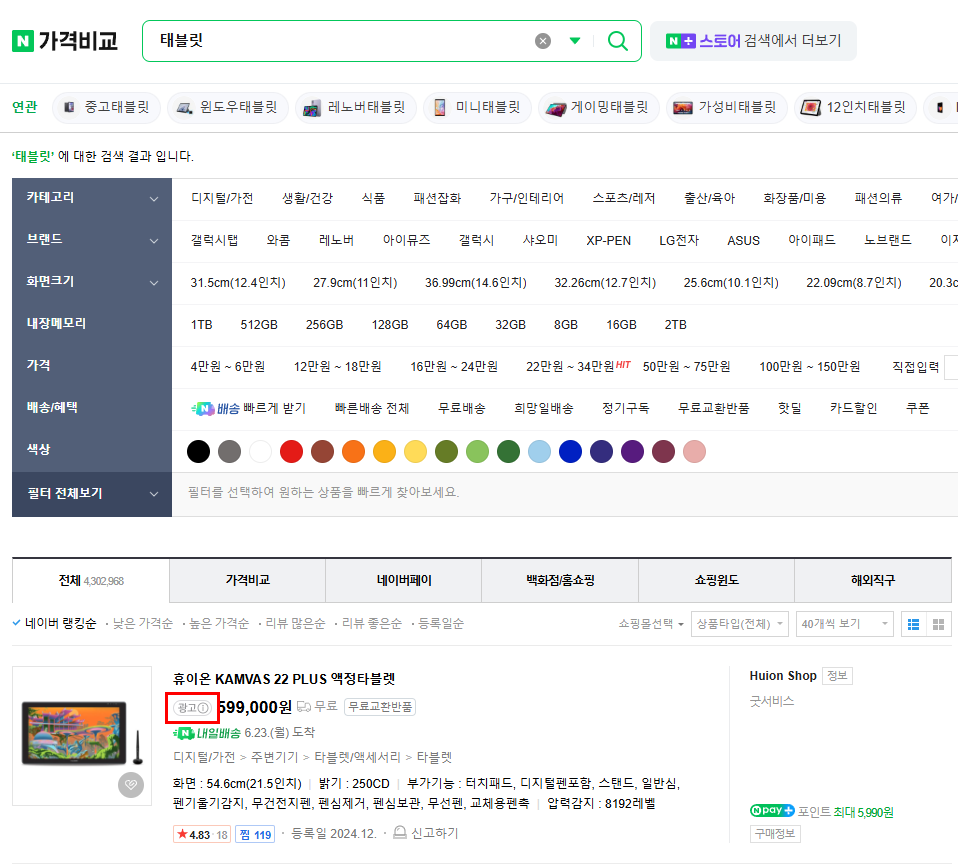The width and height of the screenshot is (958, 865).
Task: Open the KAMVAS 22 PLUS product thumbnail
Action: [82, 735]
